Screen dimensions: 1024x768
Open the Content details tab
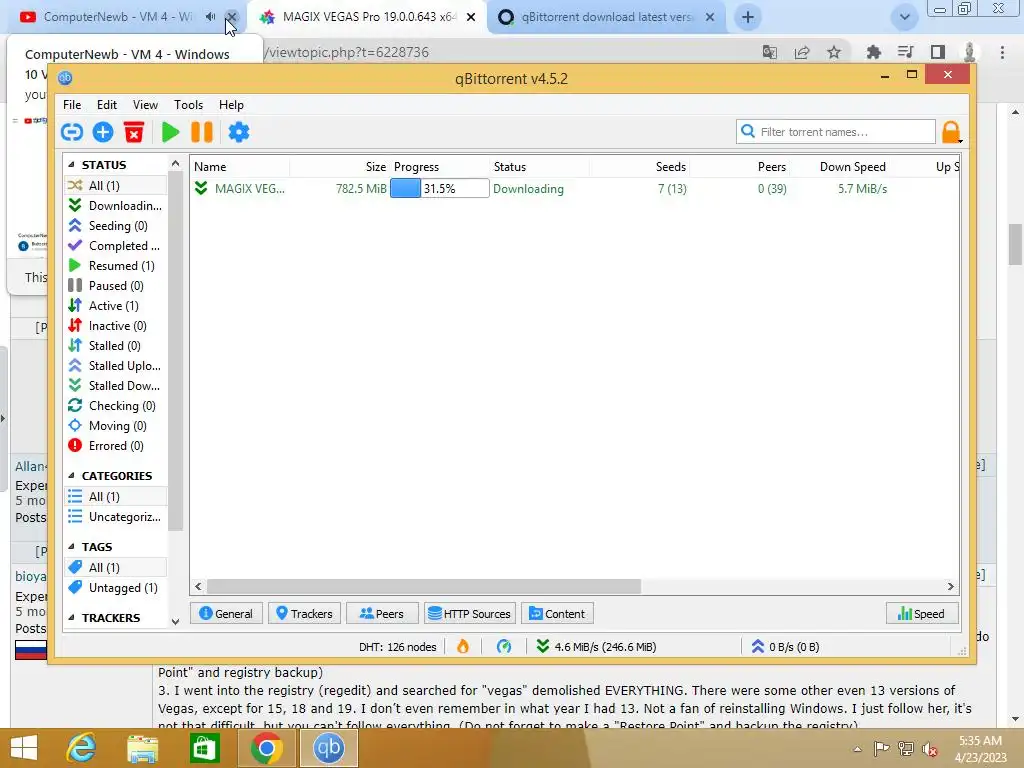pyautogui.click(x=557, y=614)
